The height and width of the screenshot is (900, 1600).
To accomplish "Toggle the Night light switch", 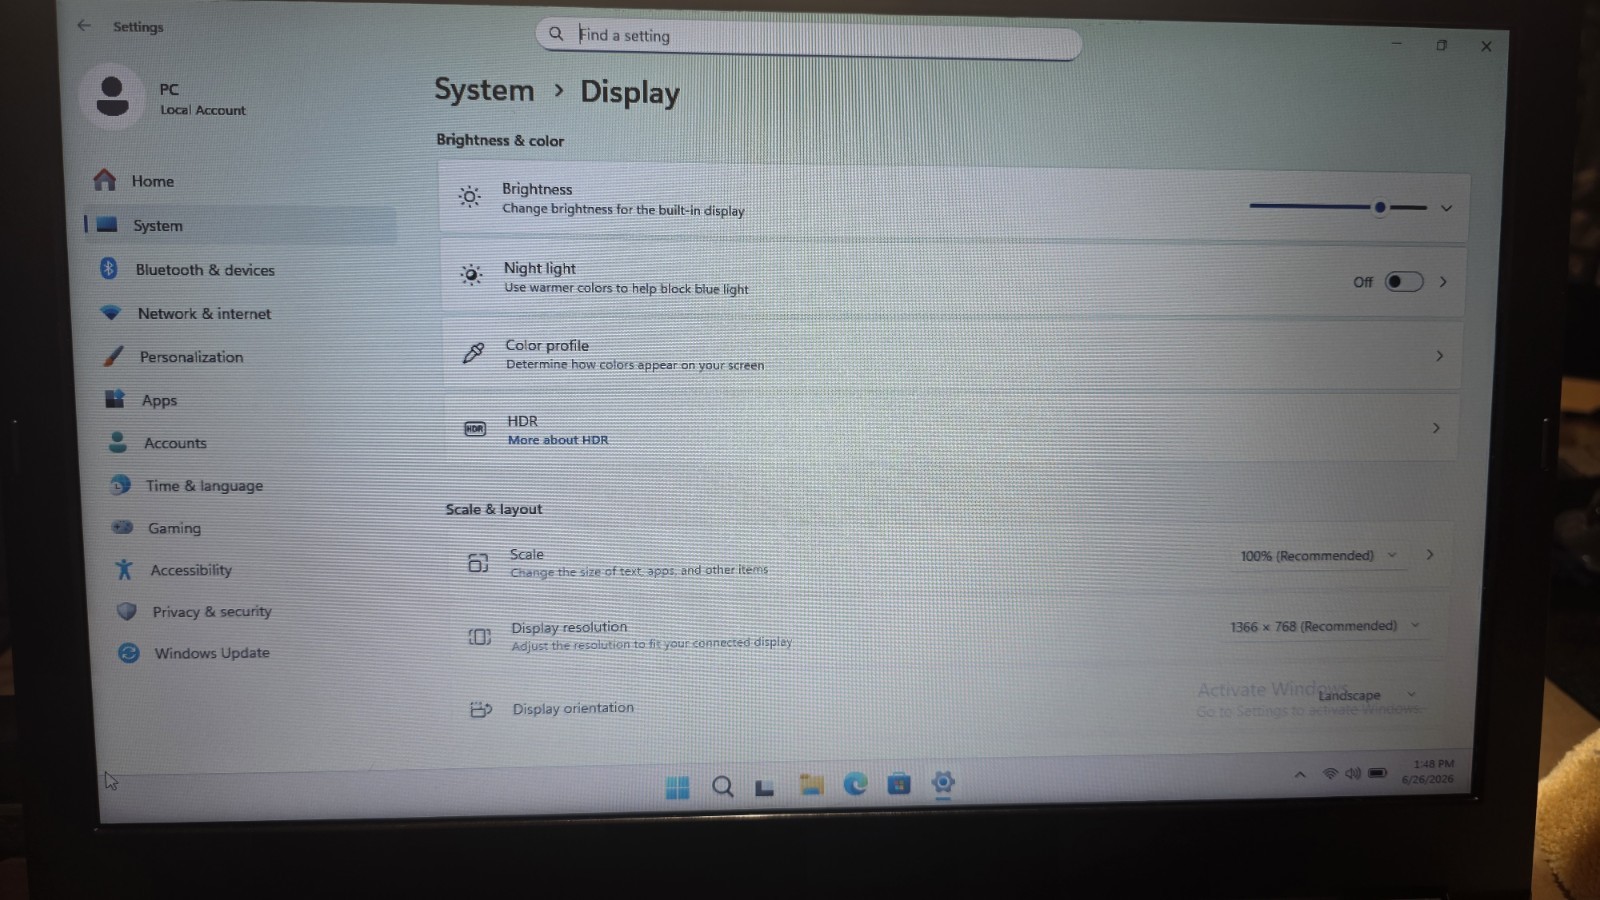I will (x=1404, y=282).
